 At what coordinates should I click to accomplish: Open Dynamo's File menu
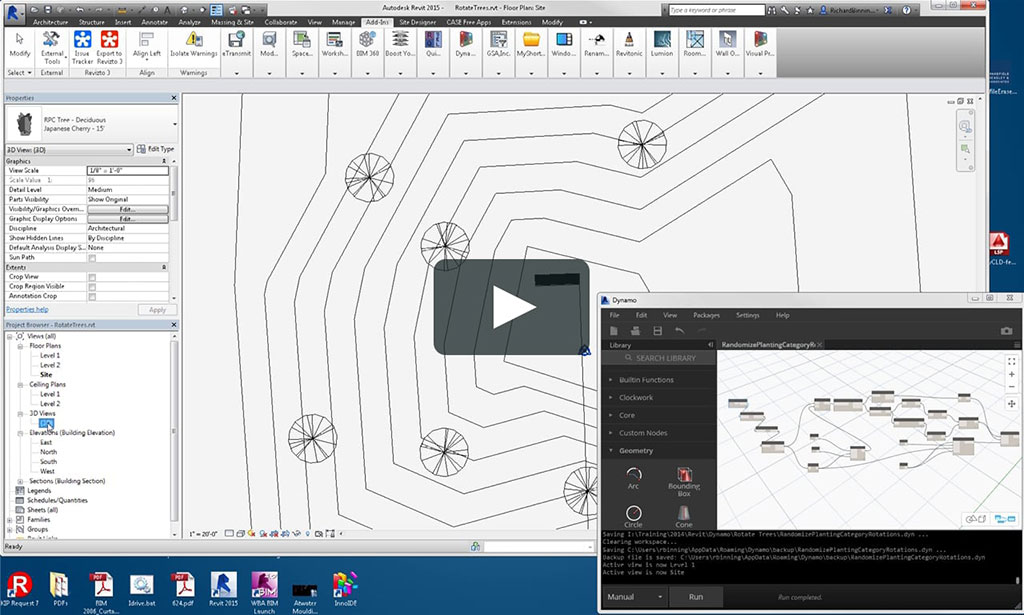(614, 315)
